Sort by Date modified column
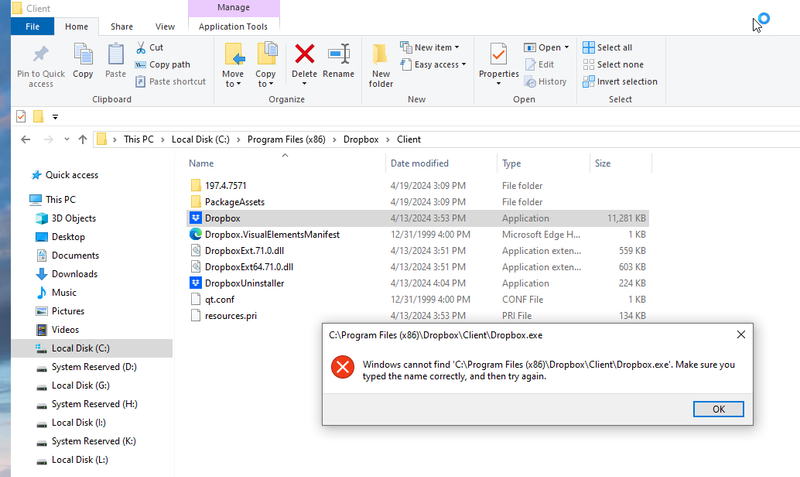The image size is (800, 477). (419, 163)
